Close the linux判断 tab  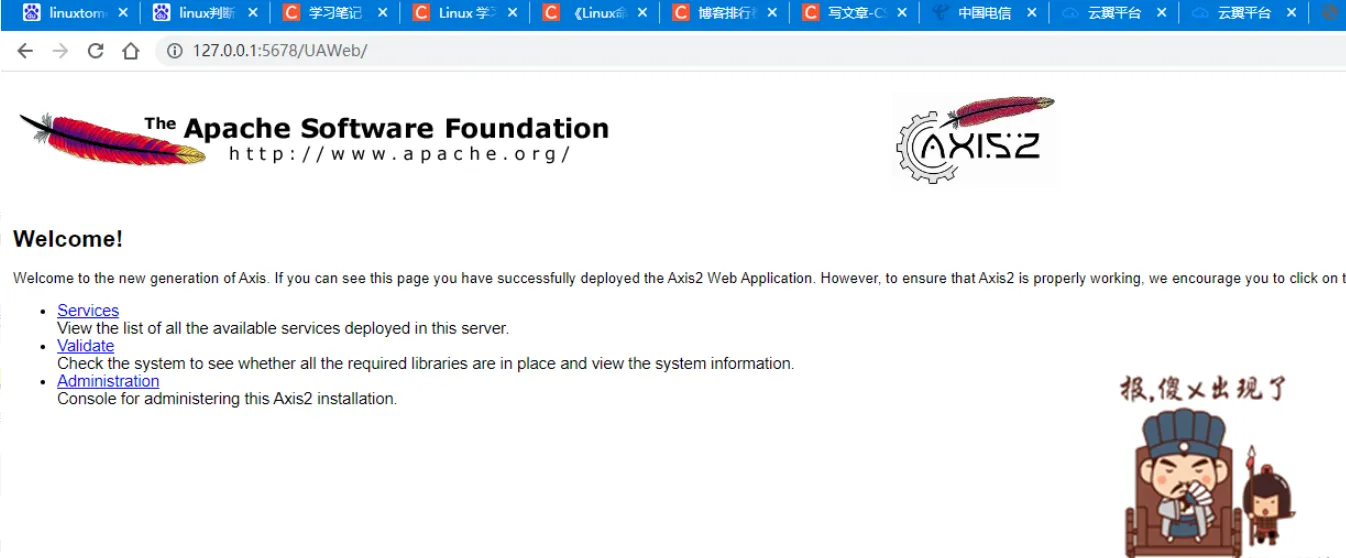point(252,13)
